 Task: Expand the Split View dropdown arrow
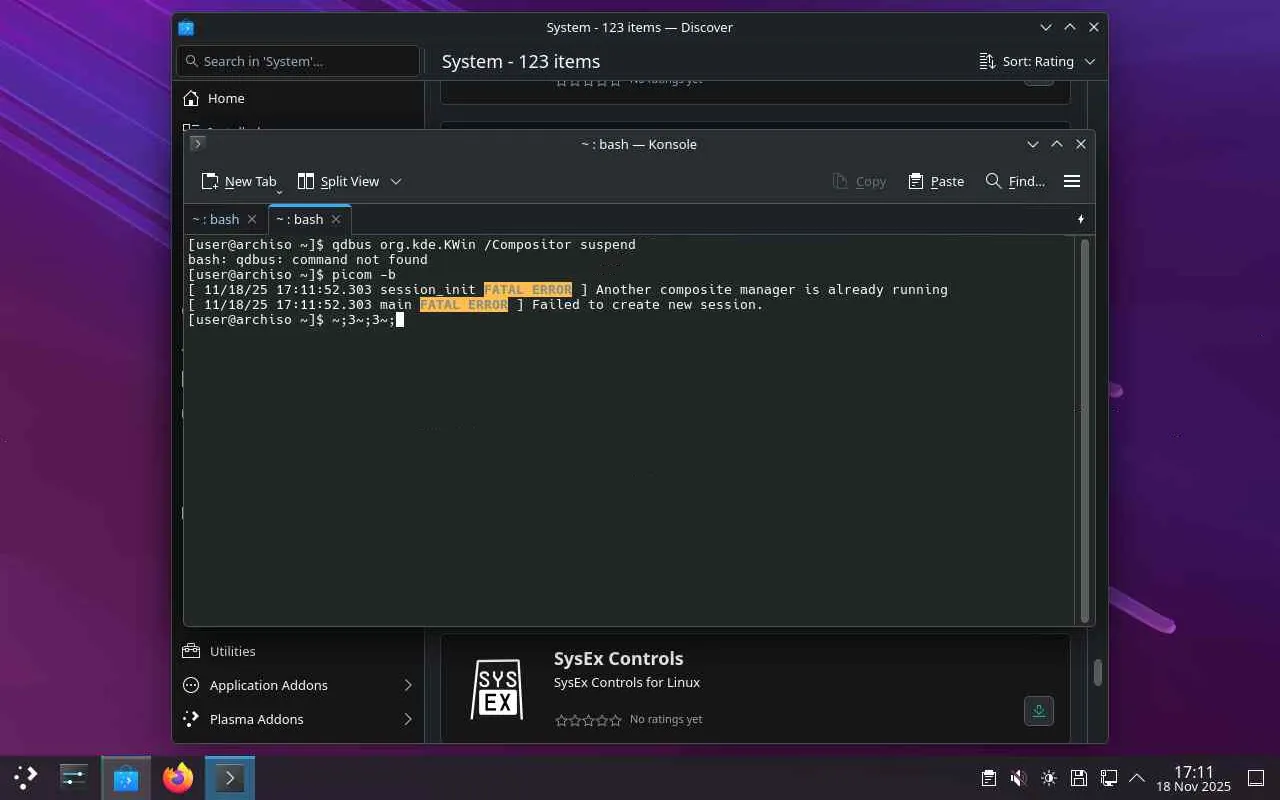tap(396, 181)
